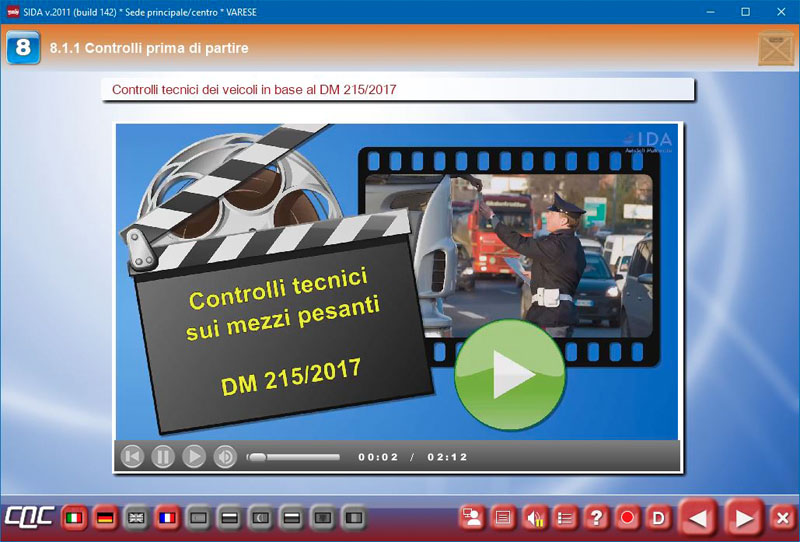This screenshot has width=800, height=542.
Task: Click the chapter 8 number badge
Action: click(22, 48)
